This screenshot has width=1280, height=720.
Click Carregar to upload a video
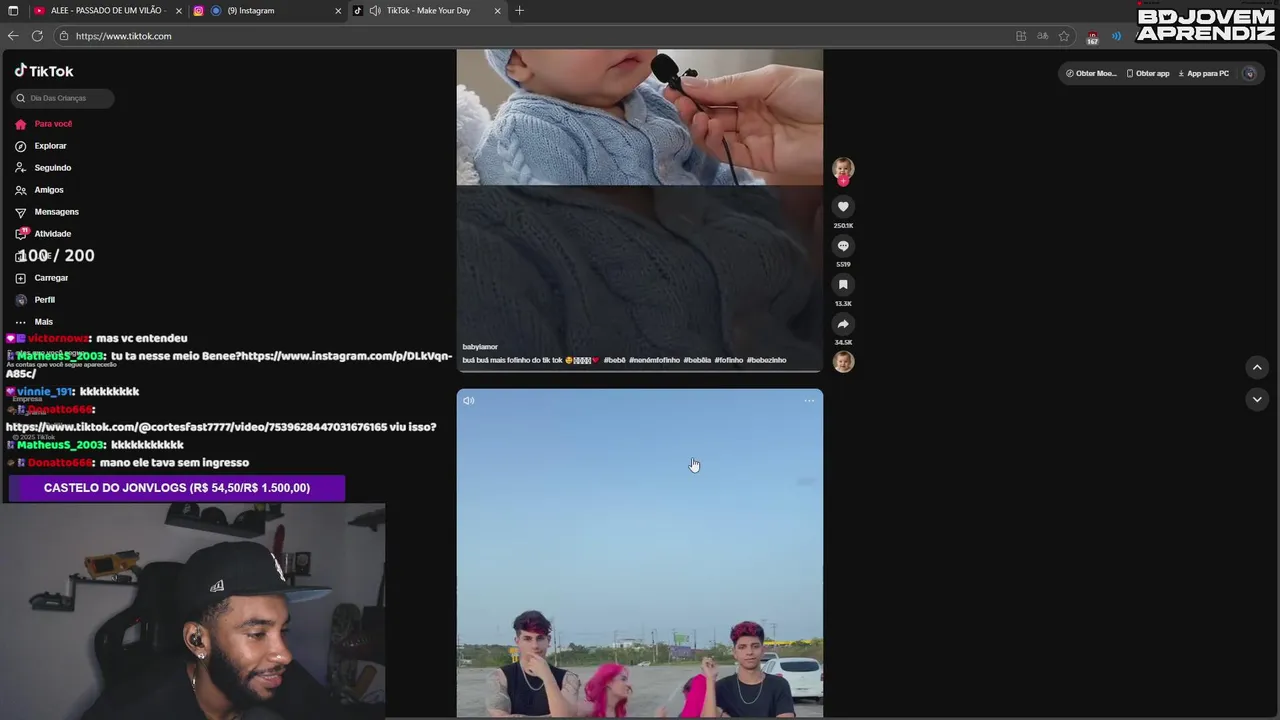click(x=42, y=278)
